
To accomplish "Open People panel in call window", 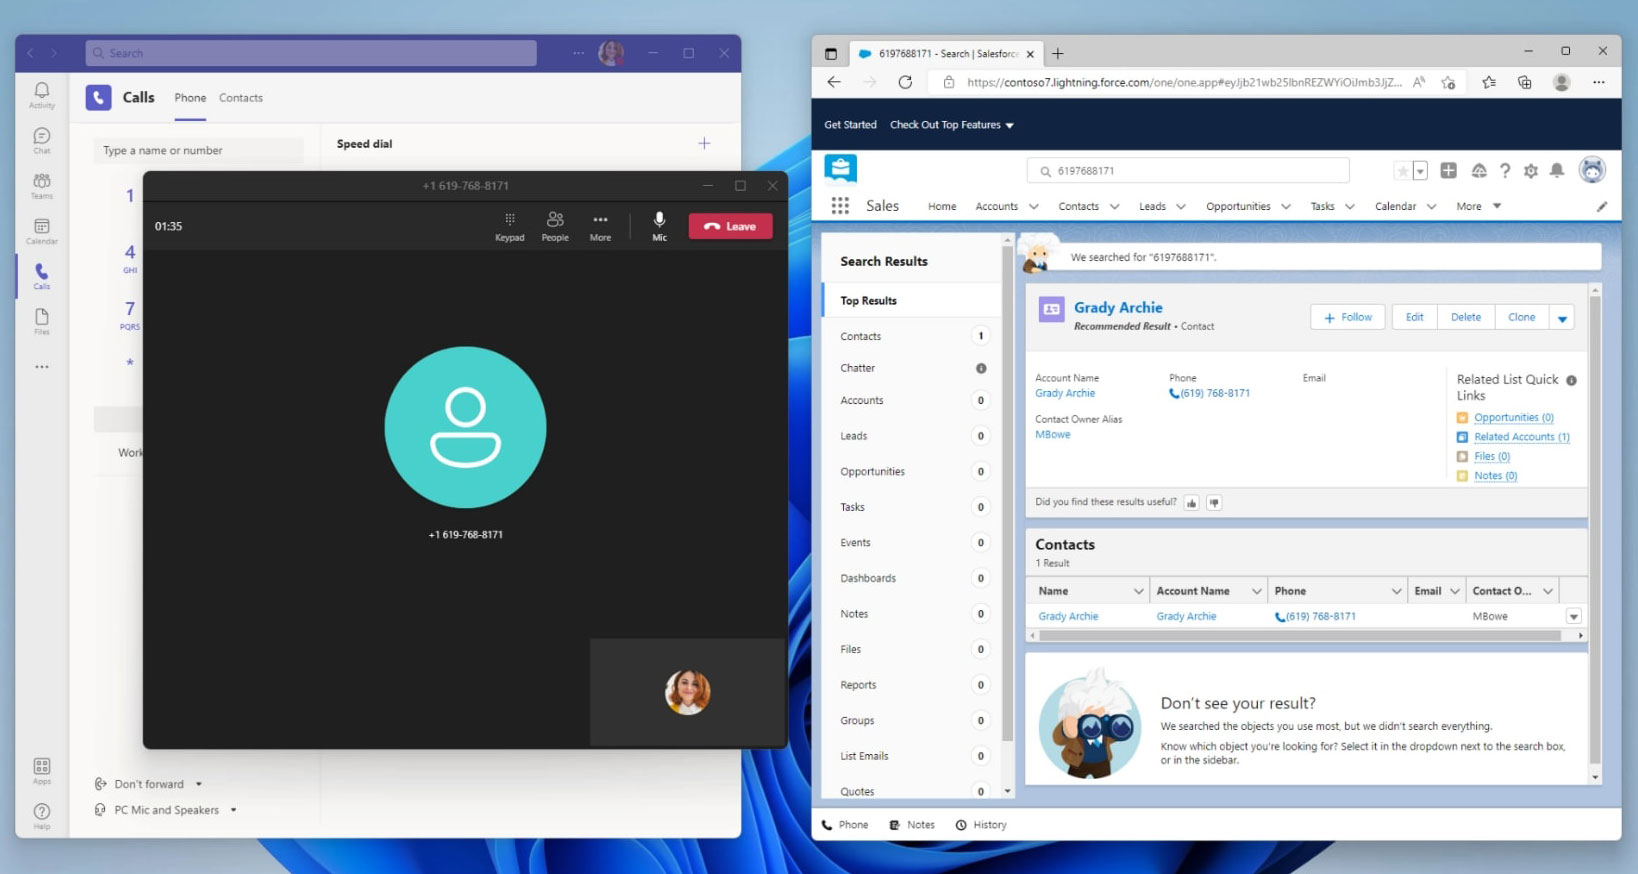I will tap(555, 226).
